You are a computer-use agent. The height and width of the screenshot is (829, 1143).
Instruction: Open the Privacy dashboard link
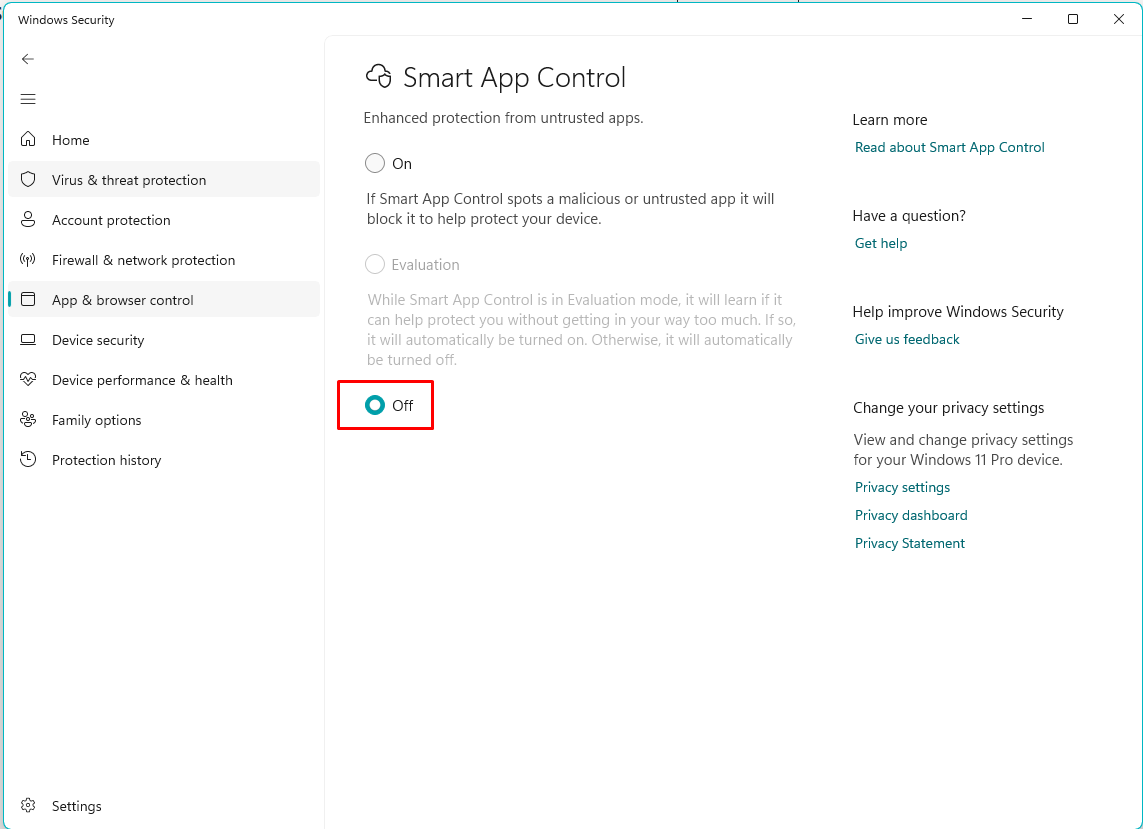[910, 515]
